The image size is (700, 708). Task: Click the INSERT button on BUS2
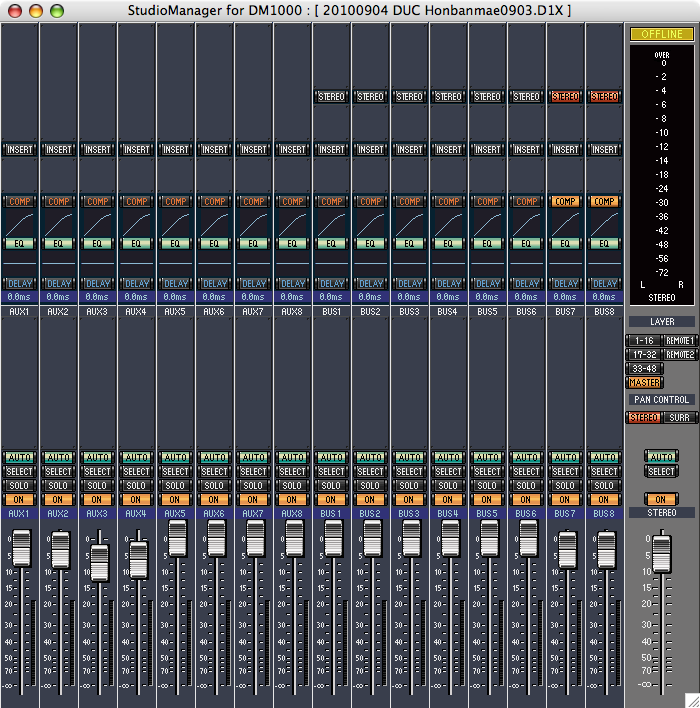370,149
